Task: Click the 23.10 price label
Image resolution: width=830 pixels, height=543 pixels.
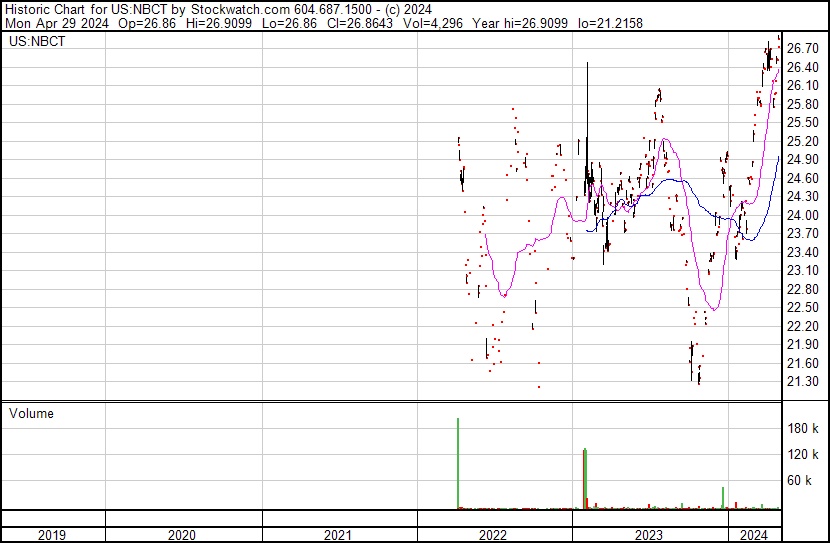Action: (x=803, y=270)
